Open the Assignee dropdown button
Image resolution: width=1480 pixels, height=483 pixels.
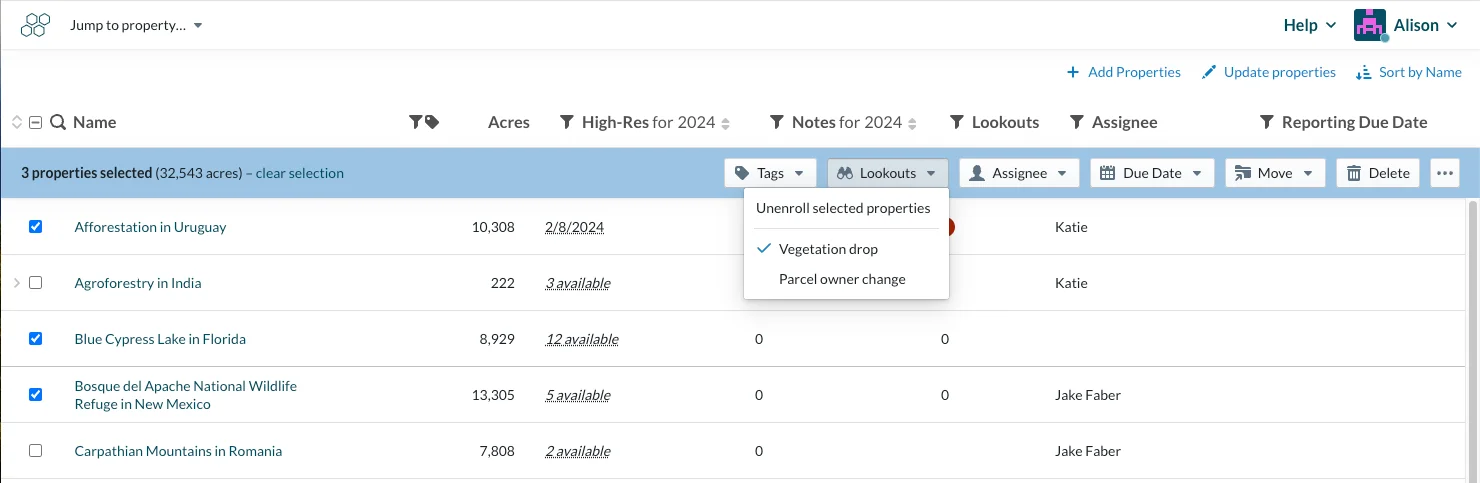tap(1020, 173)
